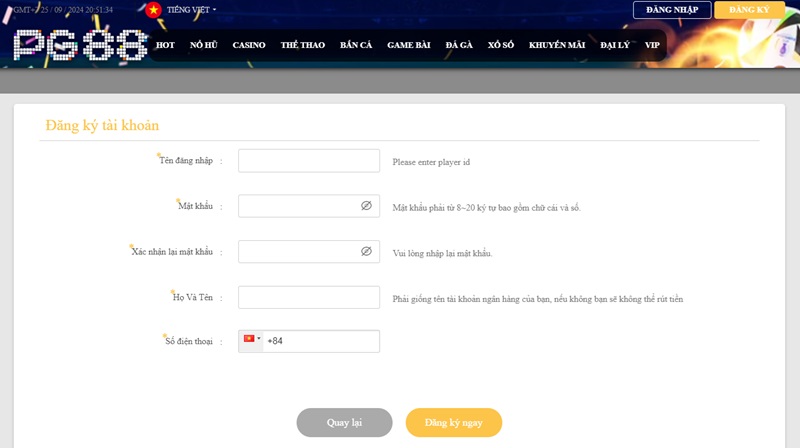
Task: Open the Nổ Hũ menu item
Action: click(x=204, y=45)
